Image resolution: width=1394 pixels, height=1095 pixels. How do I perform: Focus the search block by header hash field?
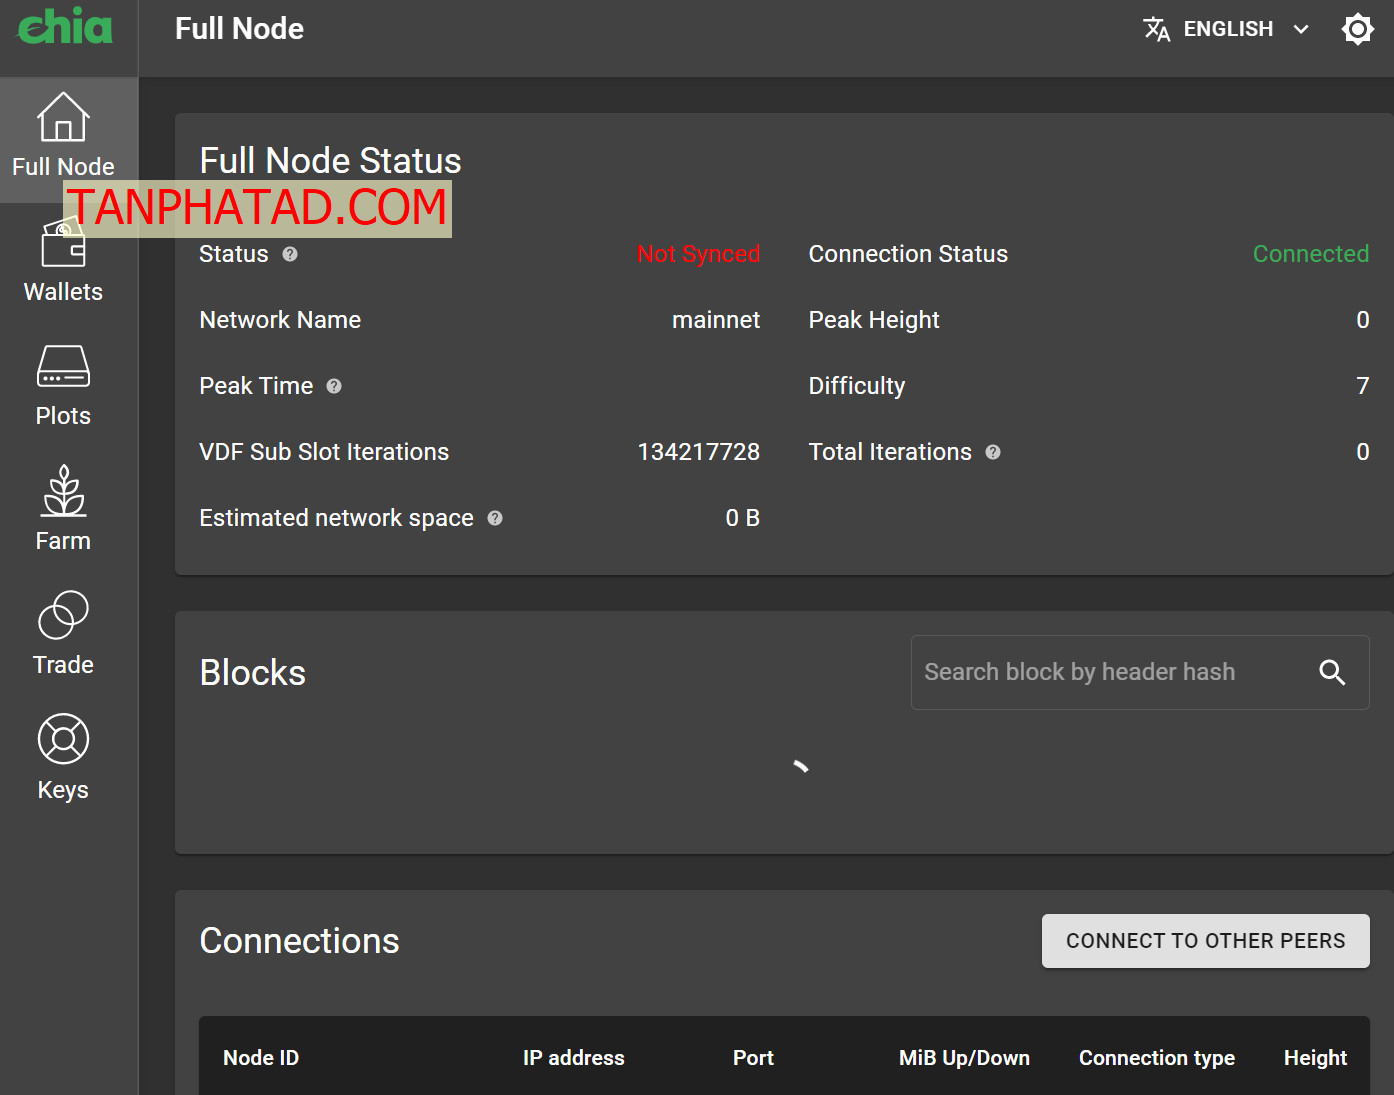(1110, 672)
